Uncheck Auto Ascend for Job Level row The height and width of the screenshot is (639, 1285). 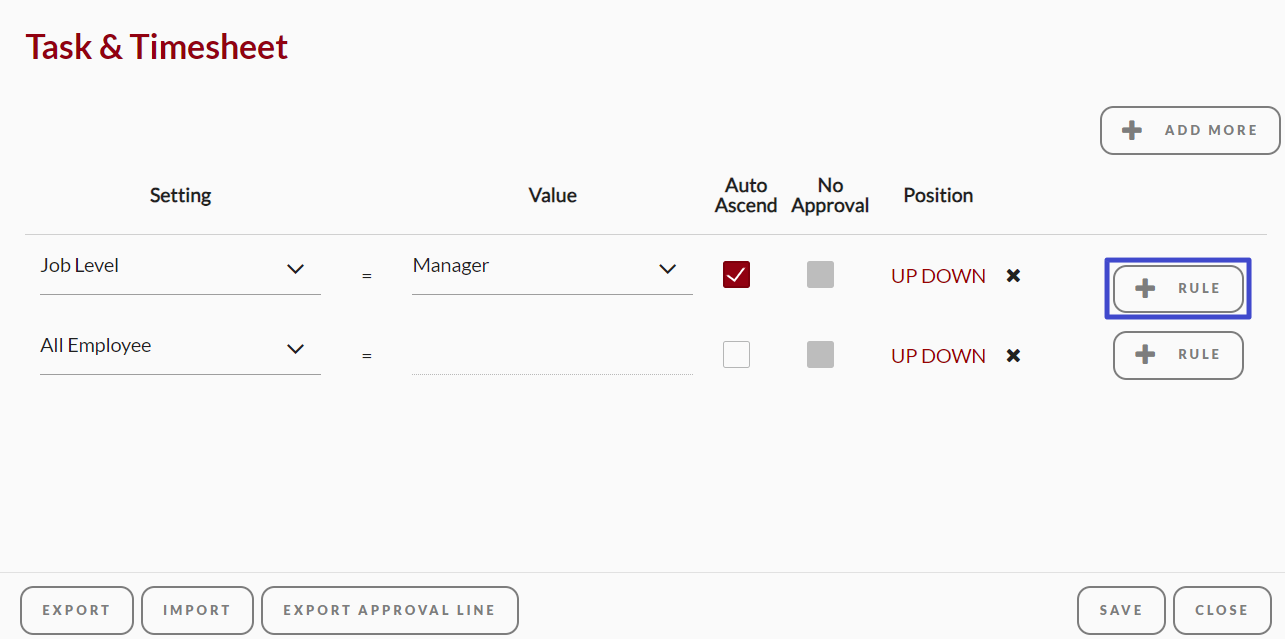[x=736, y=274]
